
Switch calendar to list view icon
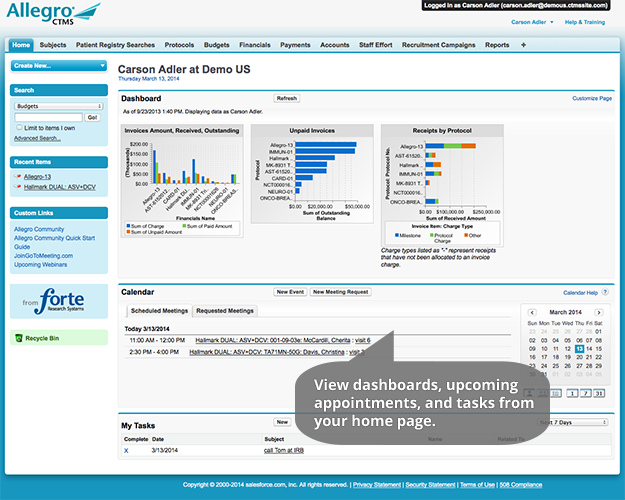tap(556, 394)
